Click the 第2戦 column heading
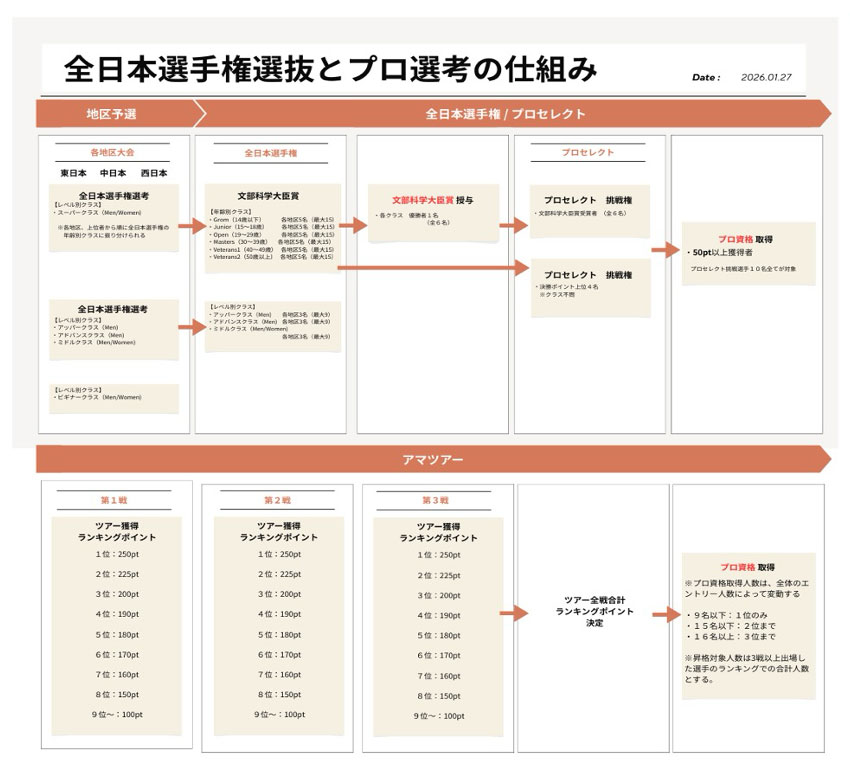This screenshot has width=850, height=770. 277,500
